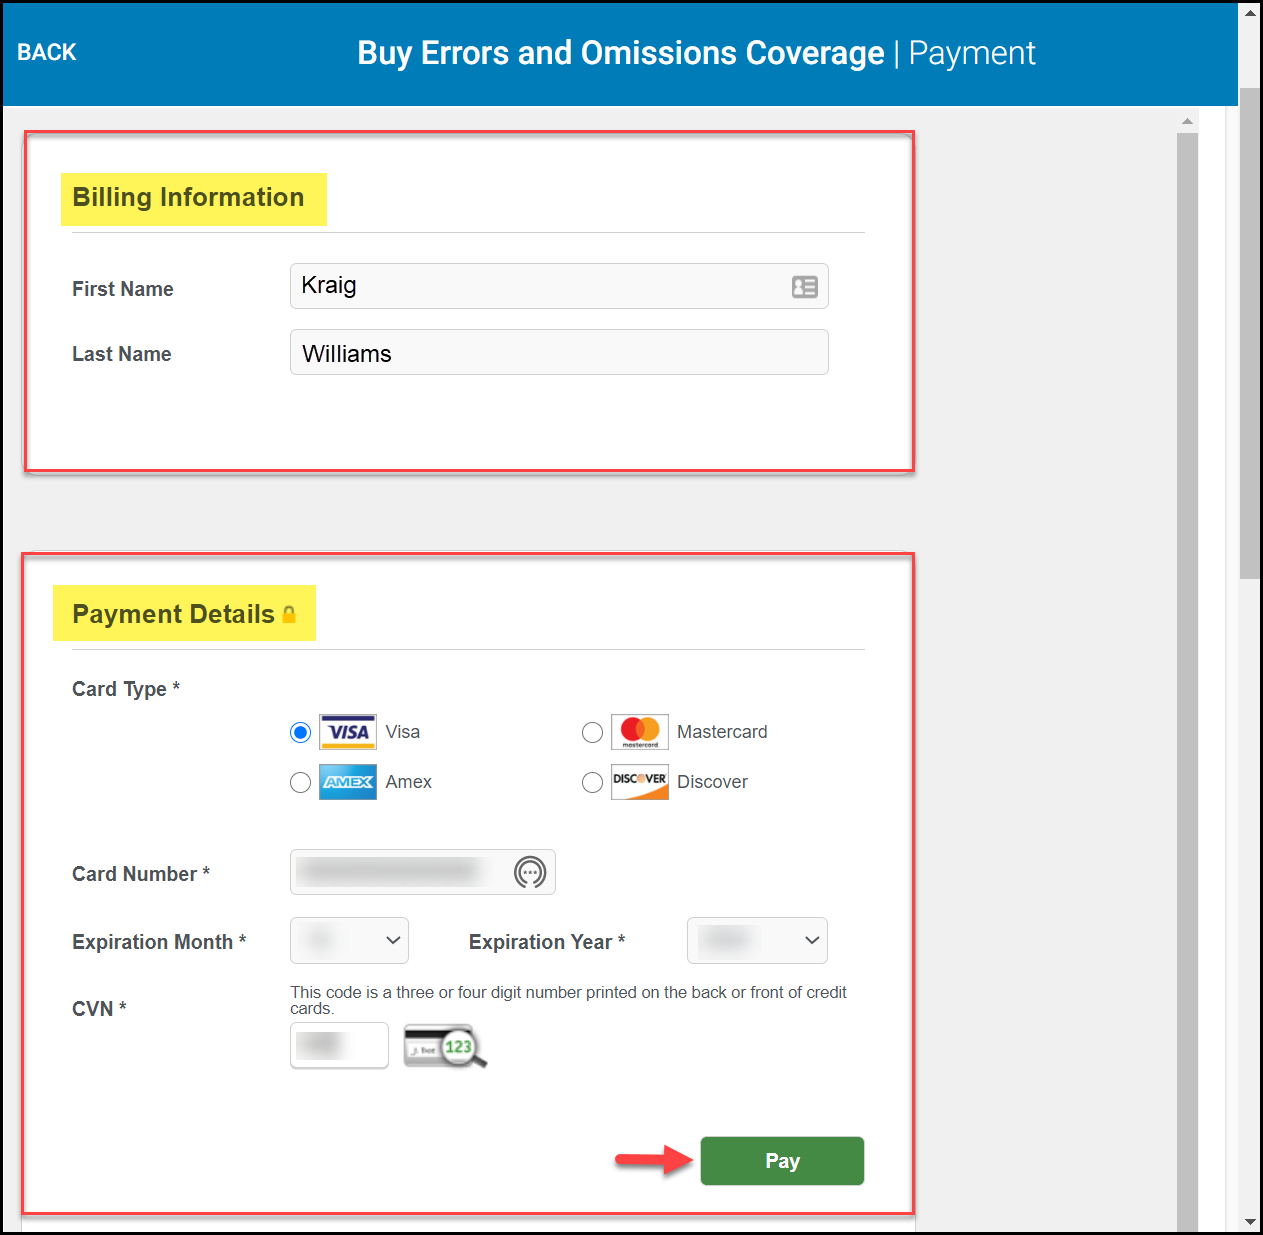Click the BACK link in header
This screenshot has height=1235, width=1263.
[47, 52]
